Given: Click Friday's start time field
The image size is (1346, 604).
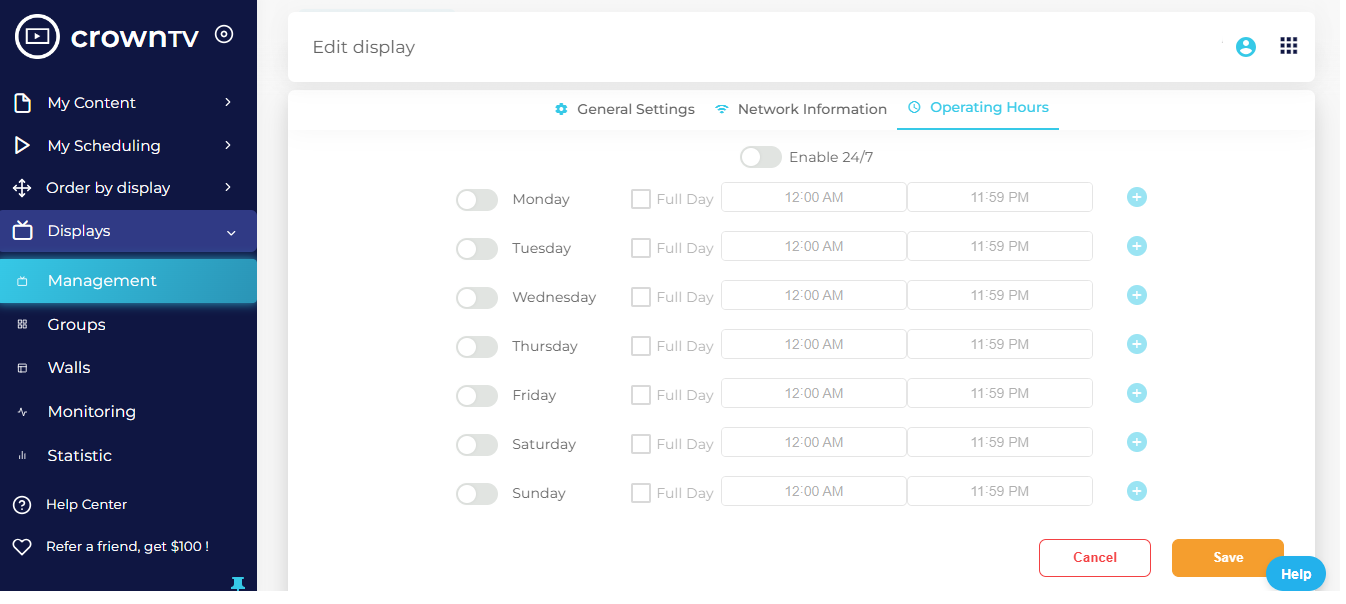Looking at the screenshot, I should [x=813, y=392].
